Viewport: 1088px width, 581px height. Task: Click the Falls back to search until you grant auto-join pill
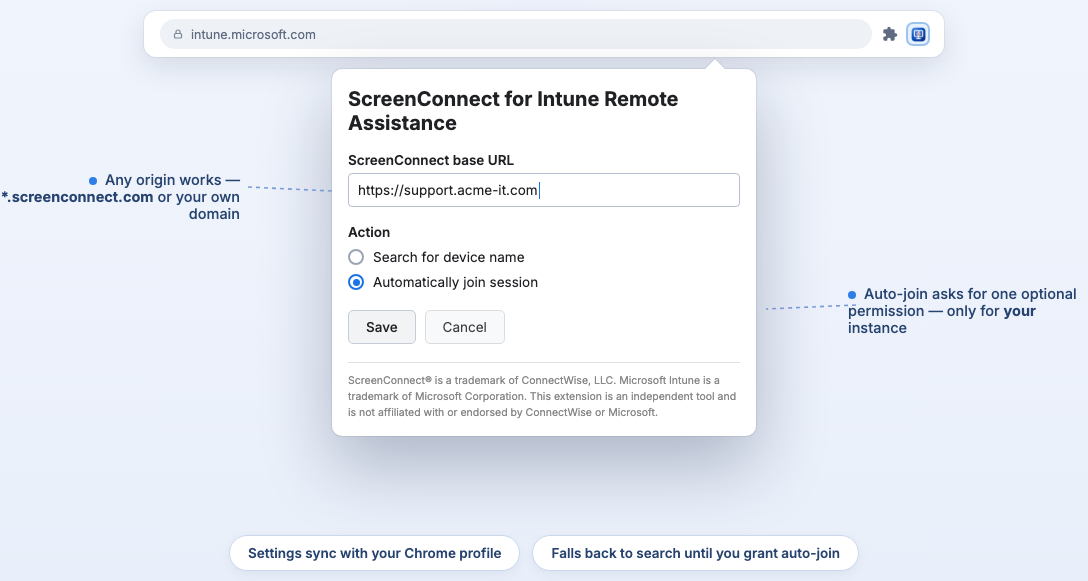[x=695, y=553]
